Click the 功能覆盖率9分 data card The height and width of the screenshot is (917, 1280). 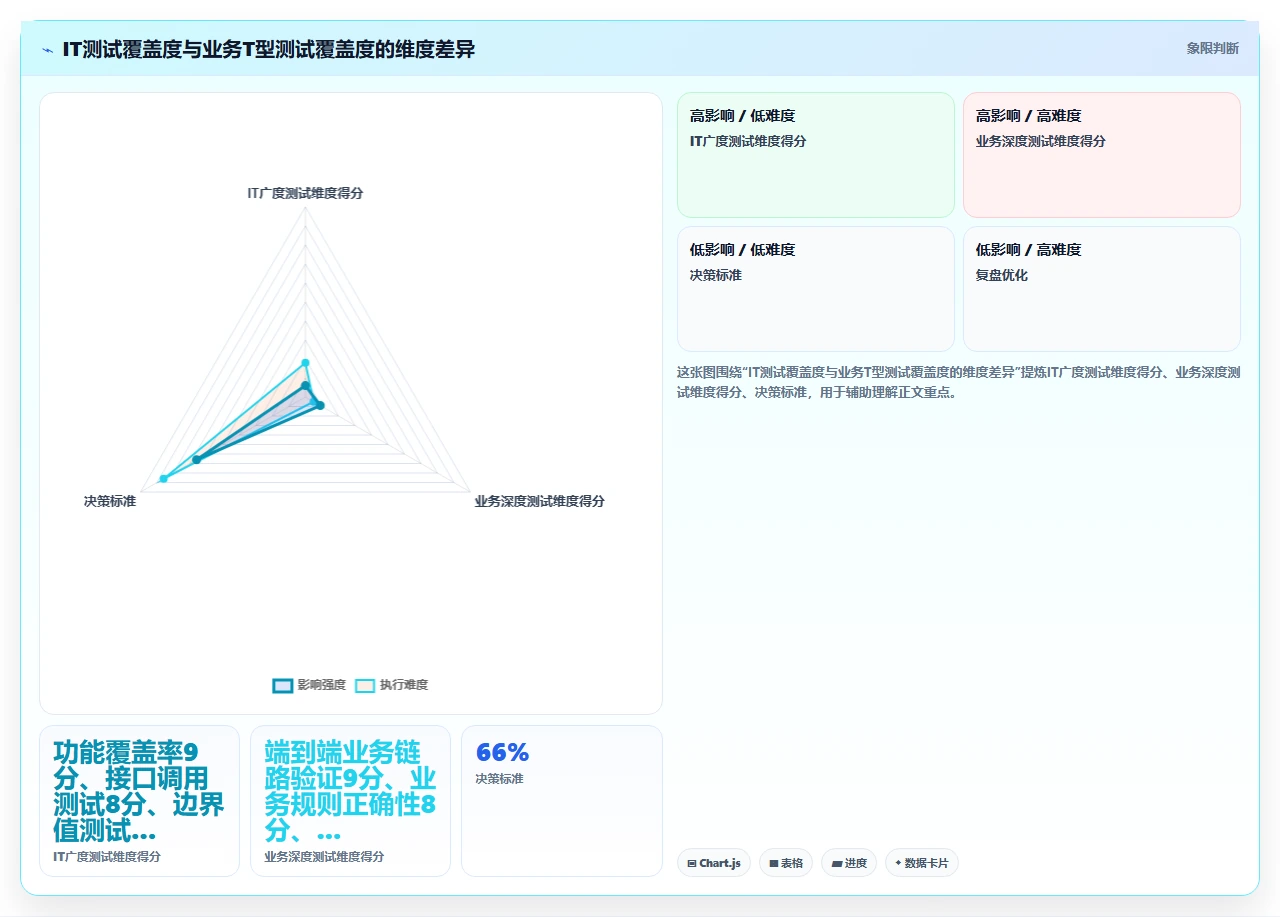(x=139, y=801)
